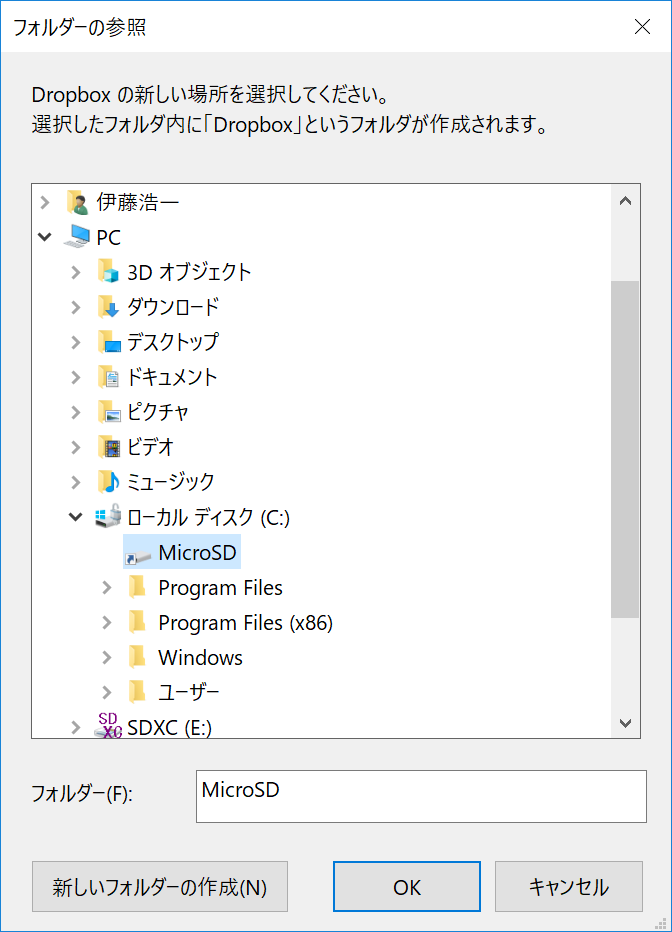Expand the SDXC (E:) drive node
Screen dimensions: 672x932
pos(75,728)
